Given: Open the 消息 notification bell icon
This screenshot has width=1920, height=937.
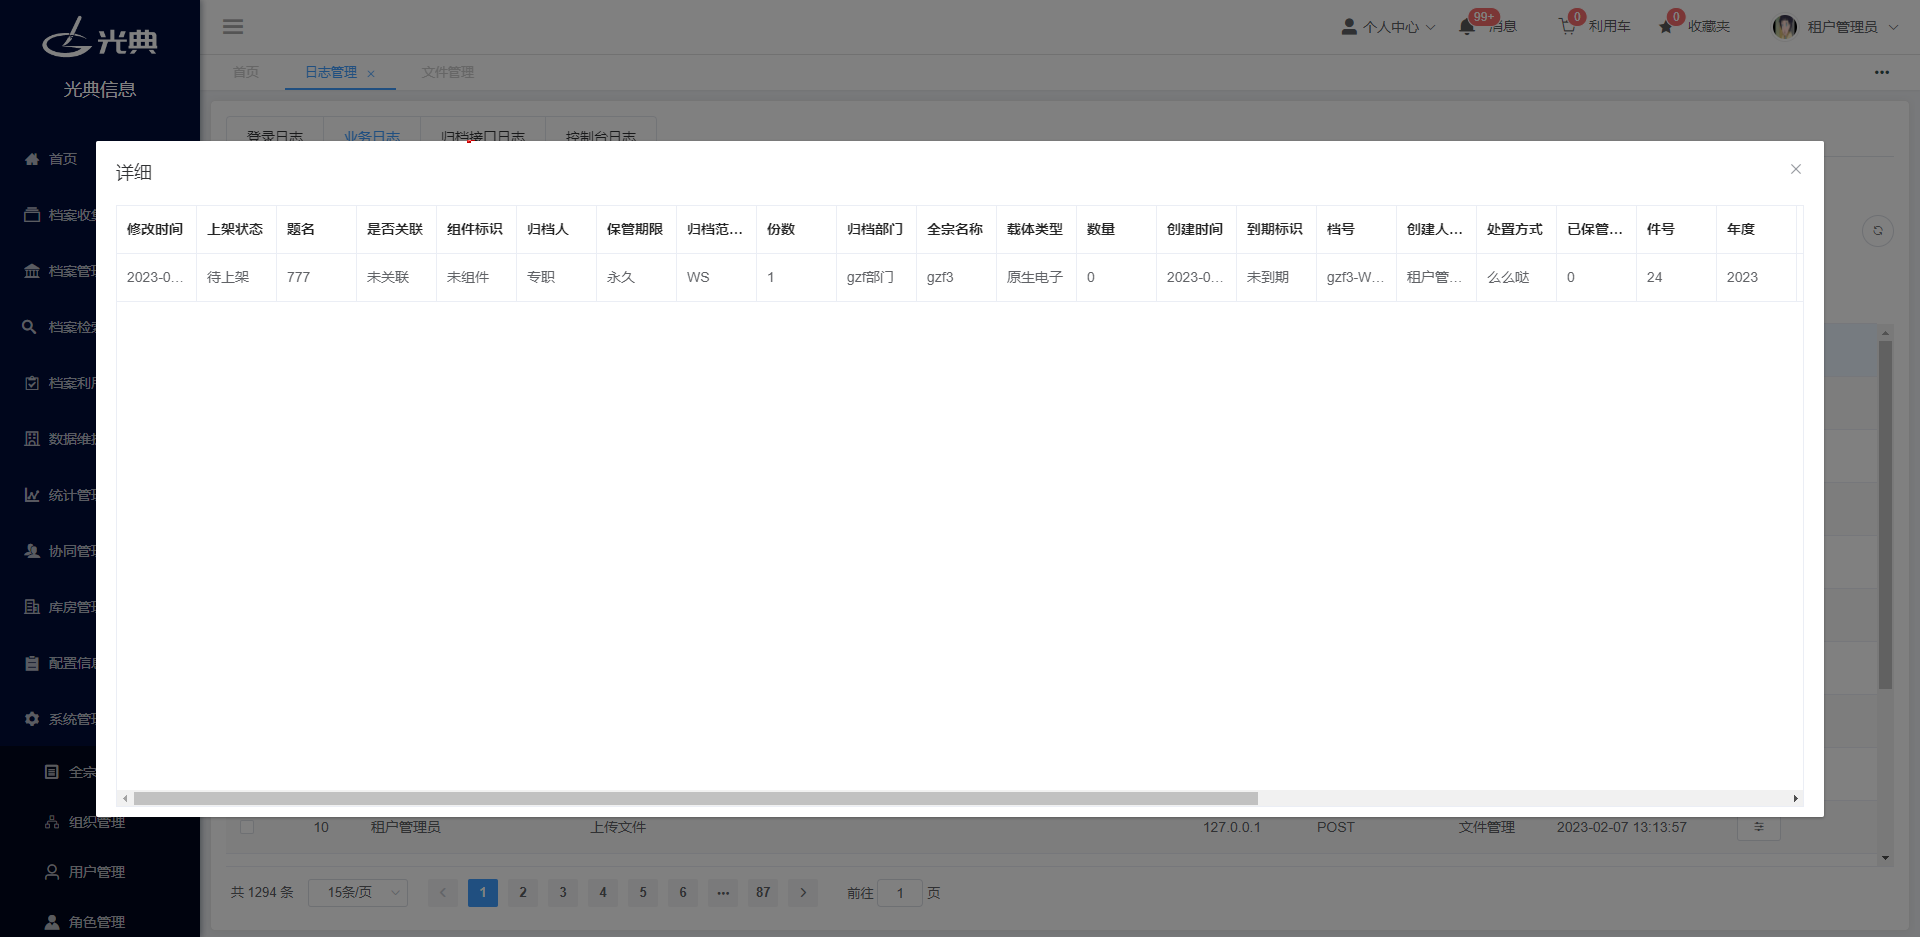Looking at the screenshot, I should tap(1467, 27).
